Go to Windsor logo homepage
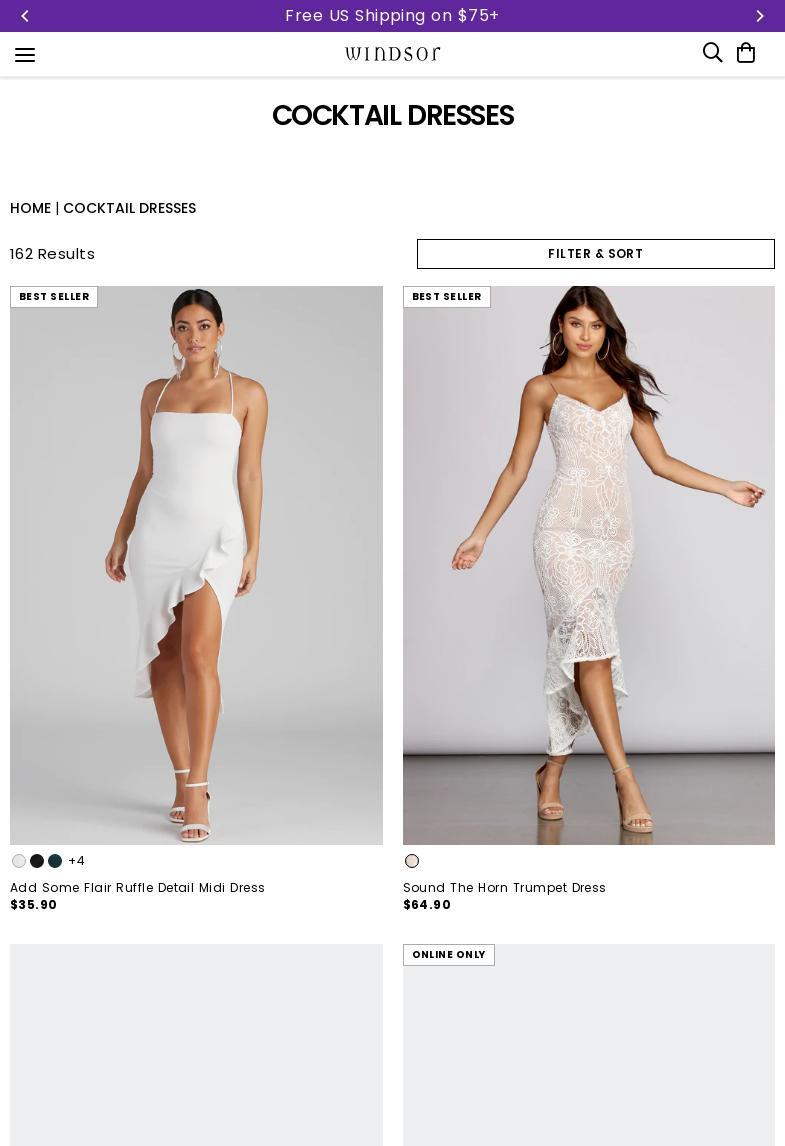This screenshot has width=785, height=1146. (392, 53)
